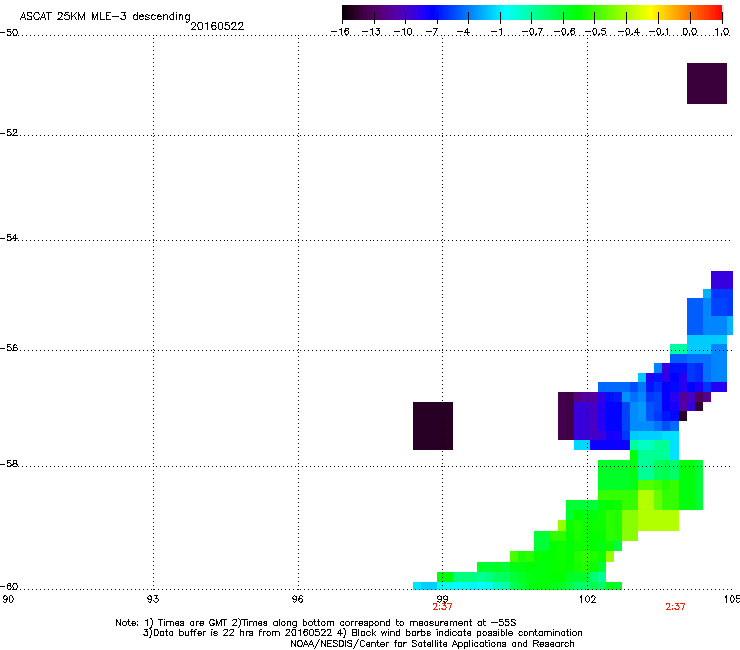Screen dimensions: 740x650
Task: Click the "99" longitude axis label
Action: point(442,599)
